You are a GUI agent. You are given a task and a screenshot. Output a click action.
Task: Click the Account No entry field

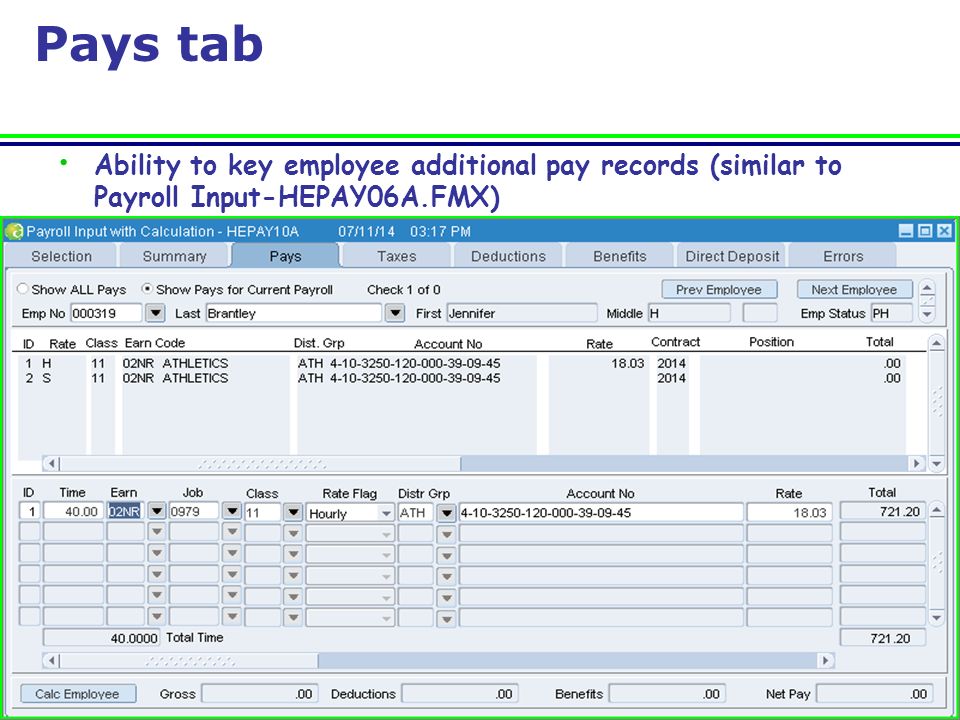(601, 512)
